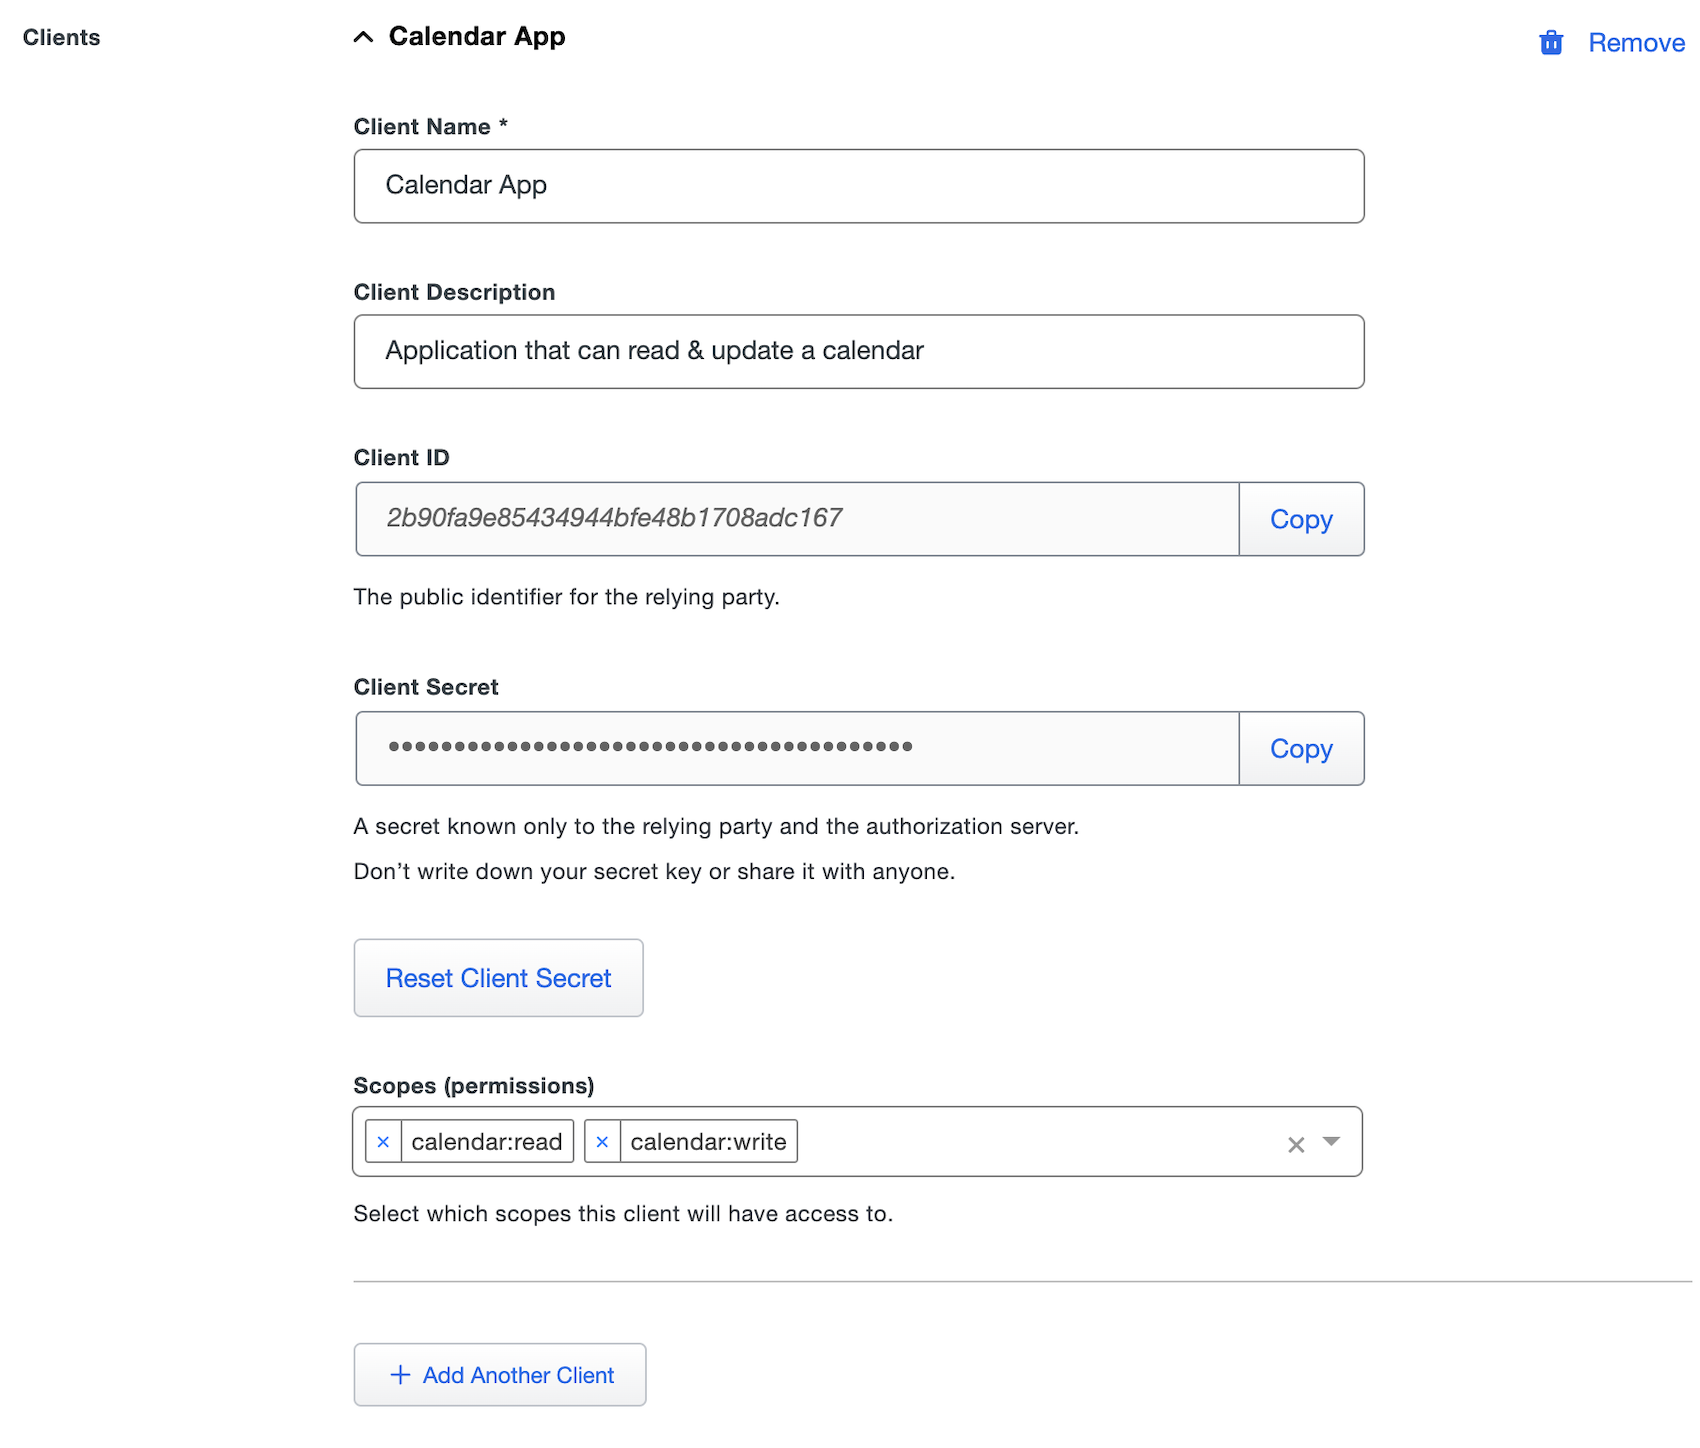Click the Add Another Client button

(500, 1374)
